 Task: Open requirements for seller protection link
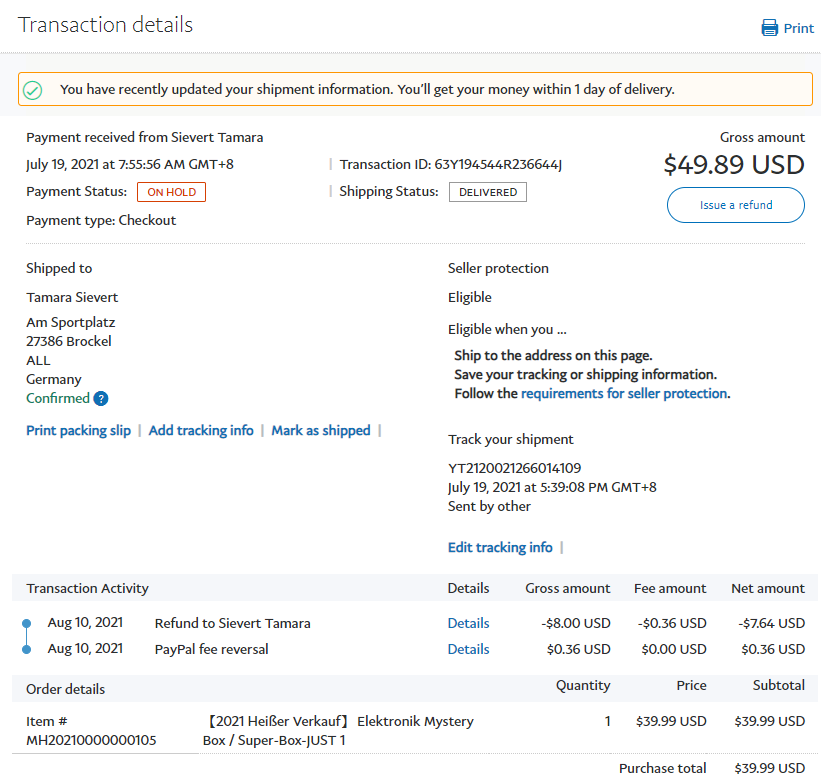pos(624,394)
